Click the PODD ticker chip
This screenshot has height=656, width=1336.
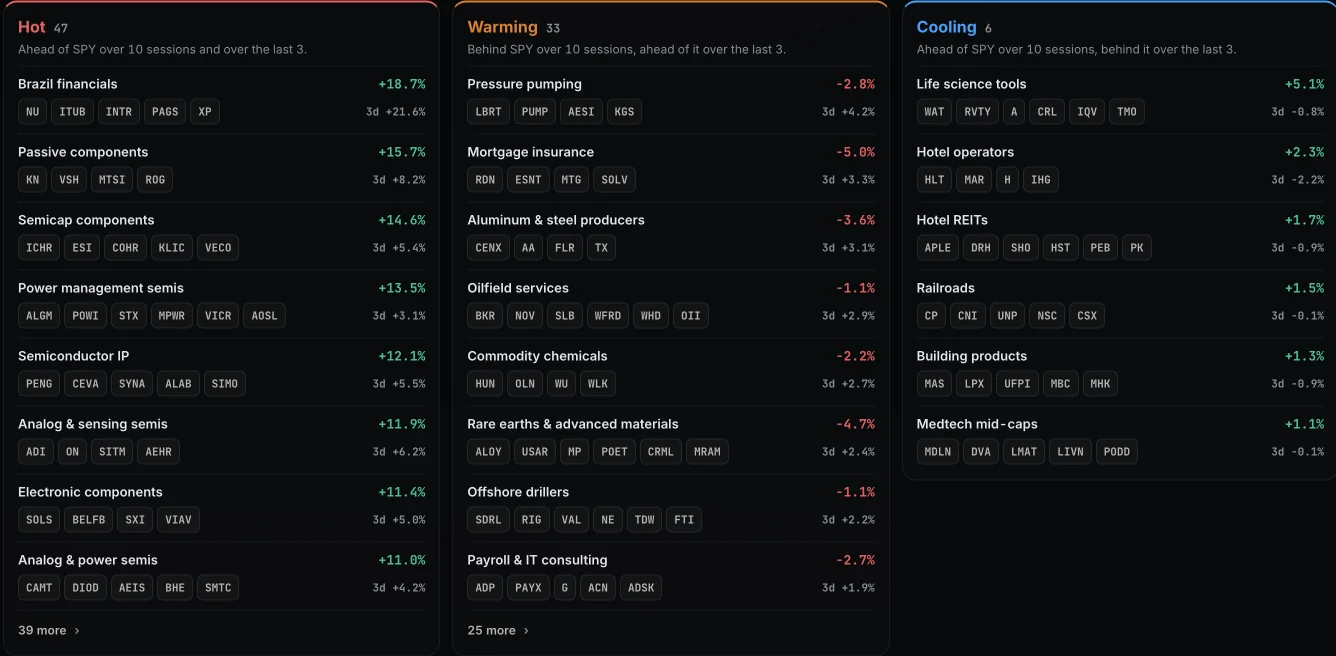1117,452
